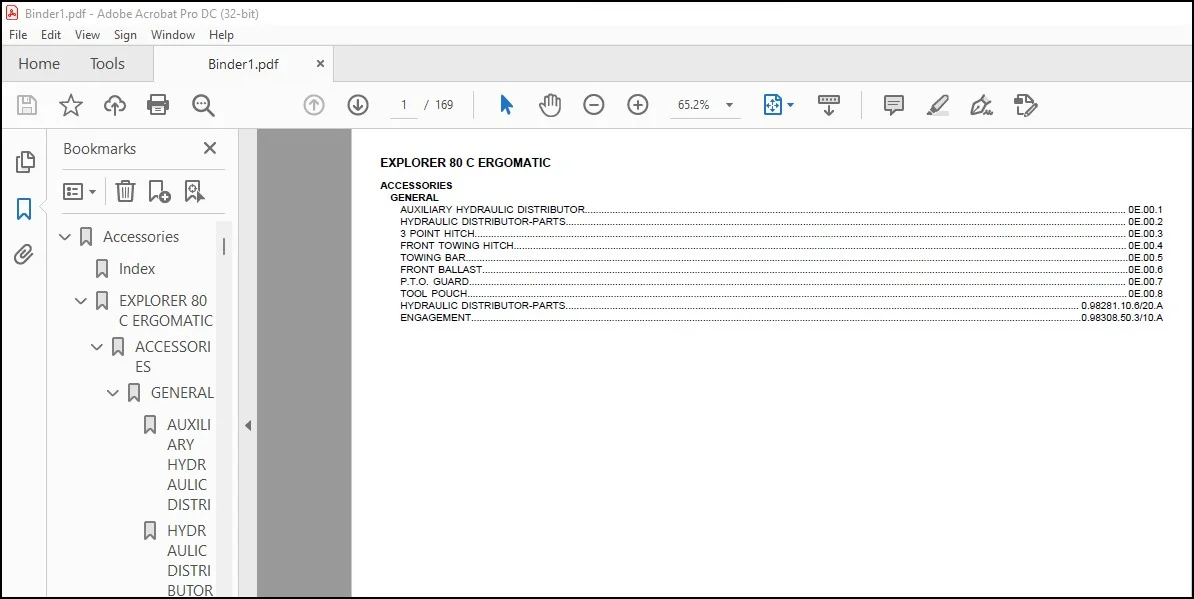Activate the Hand pan tool
1194x599 pixels.
pyautogui.click(x=550, y=105)
